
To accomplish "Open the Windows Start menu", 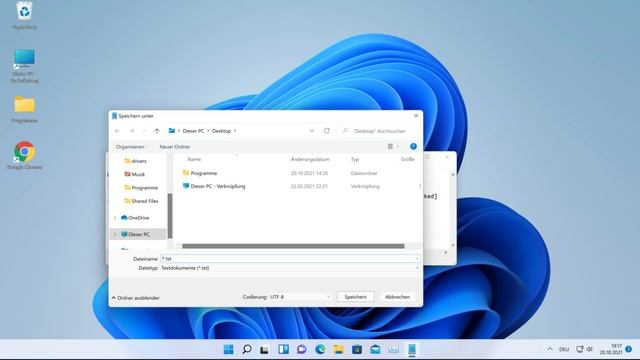I will click(x=229, y=349).
